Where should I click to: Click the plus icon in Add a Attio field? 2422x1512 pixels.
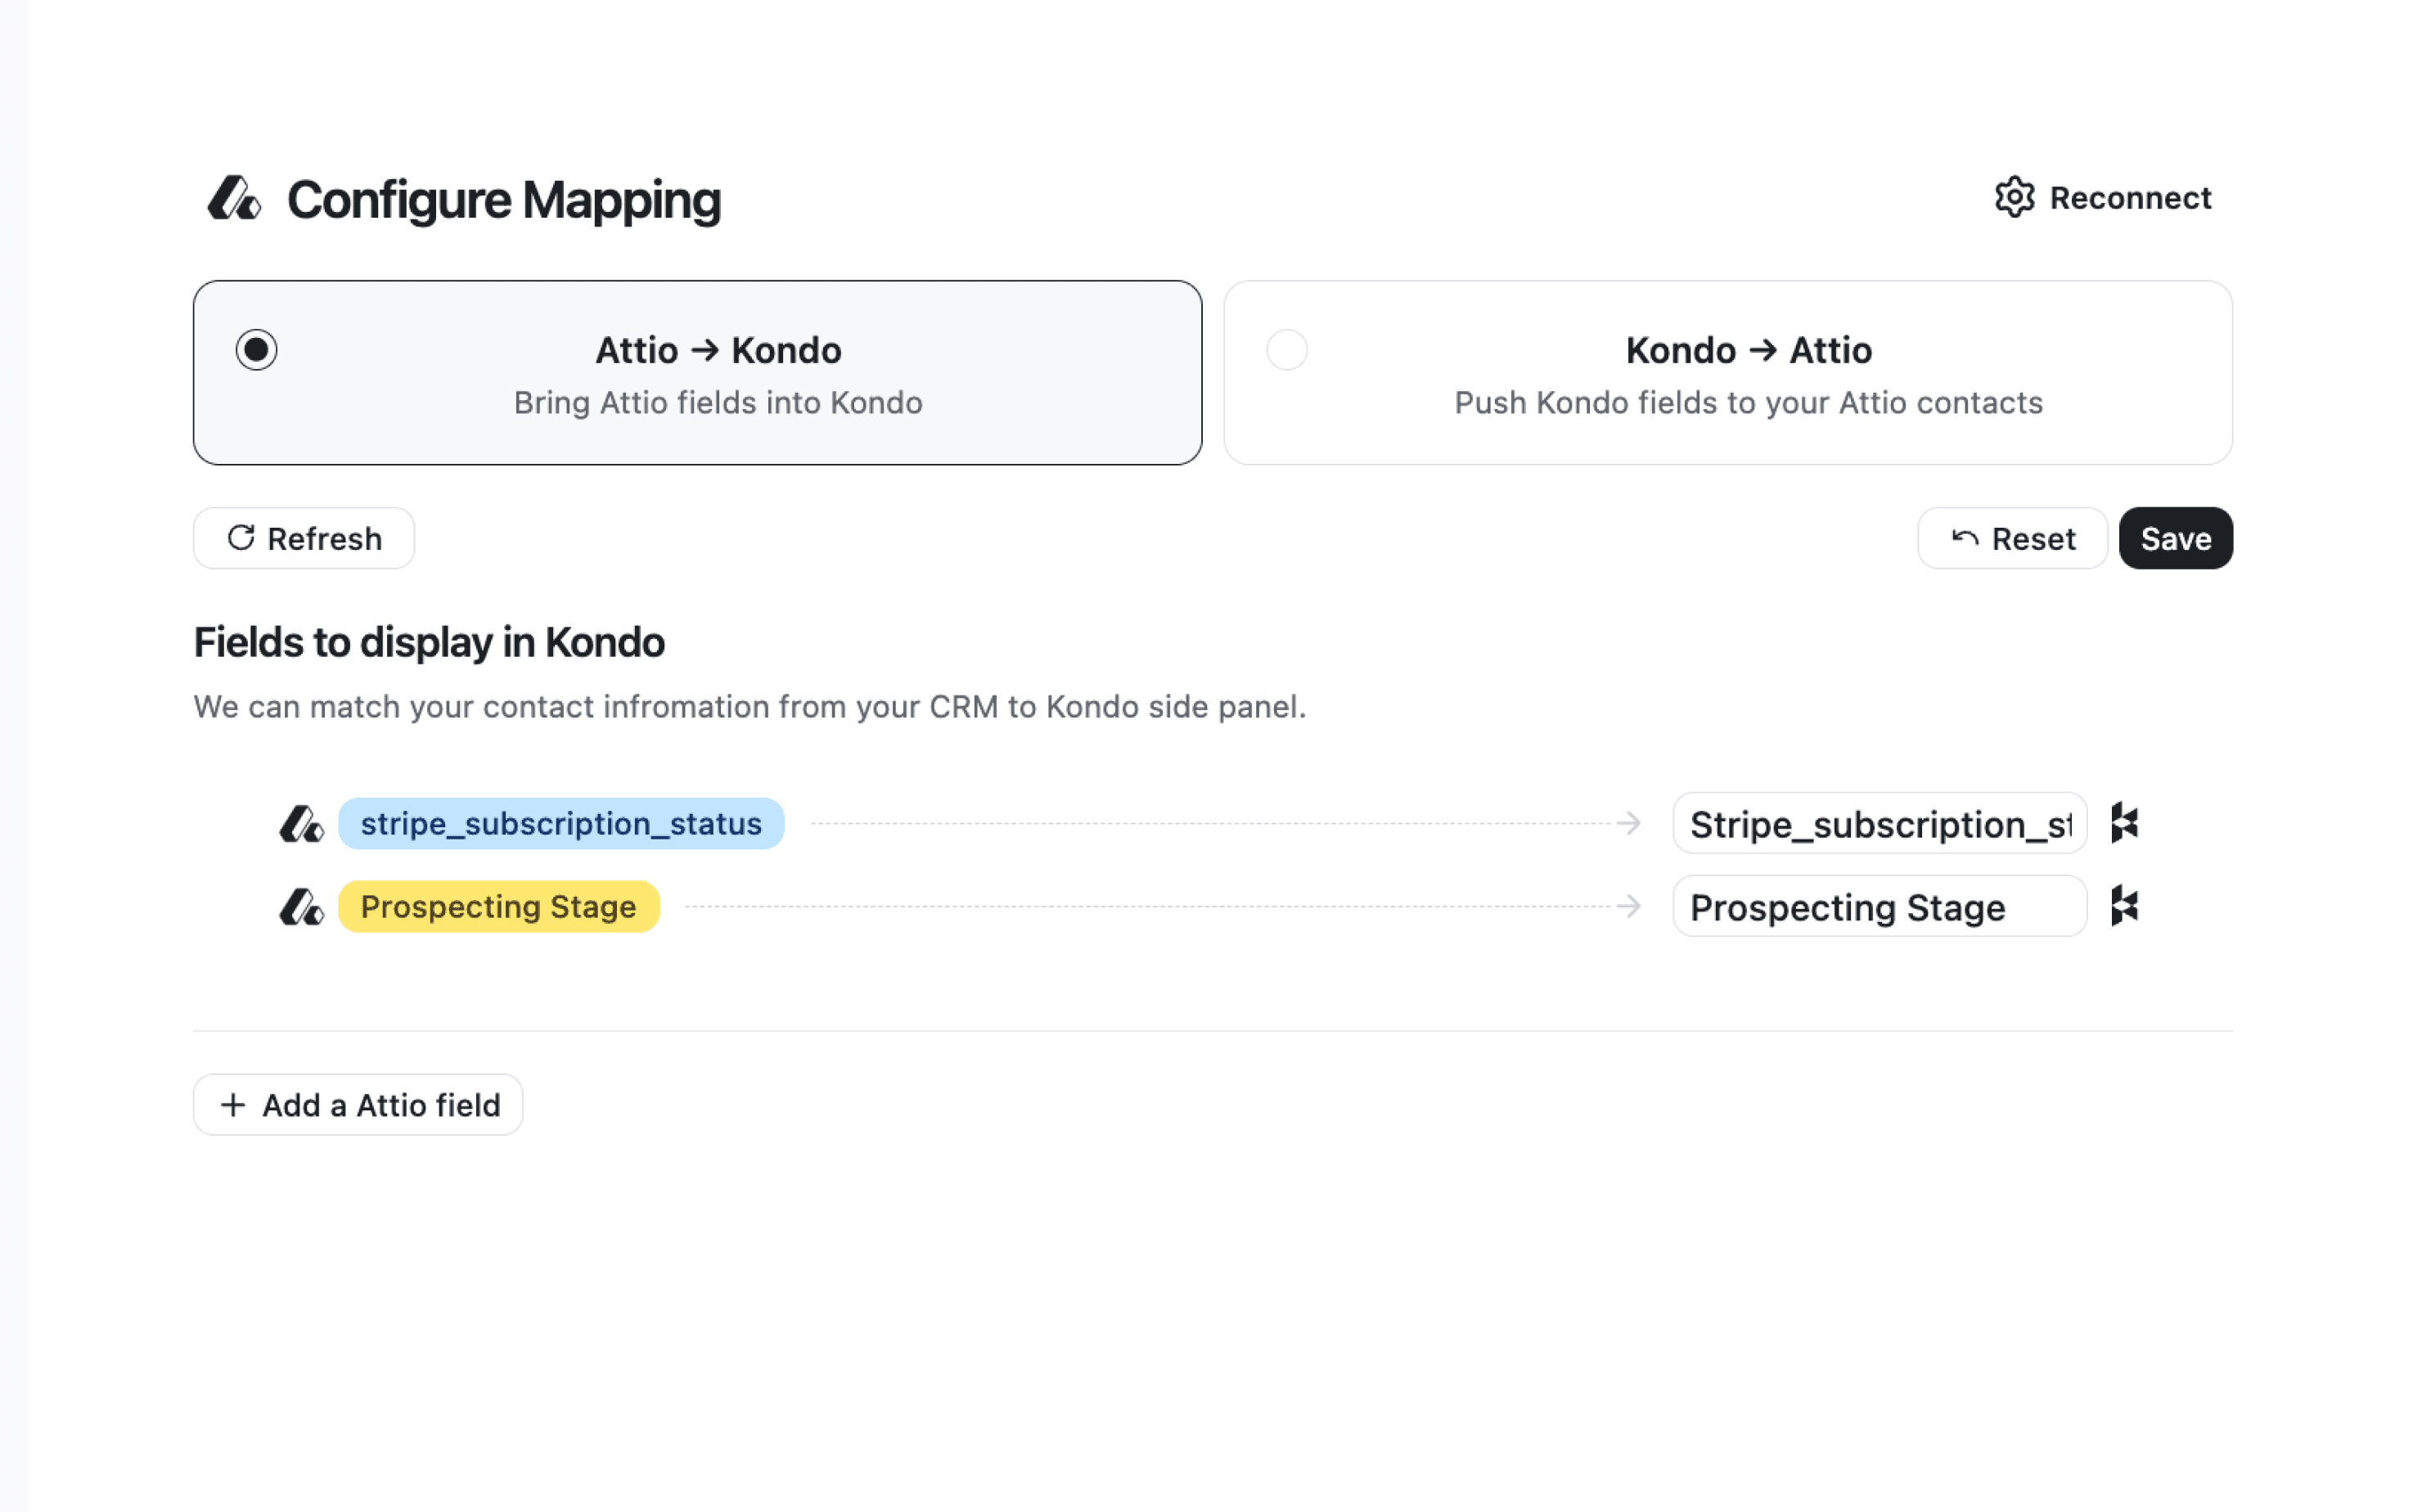233,1104
